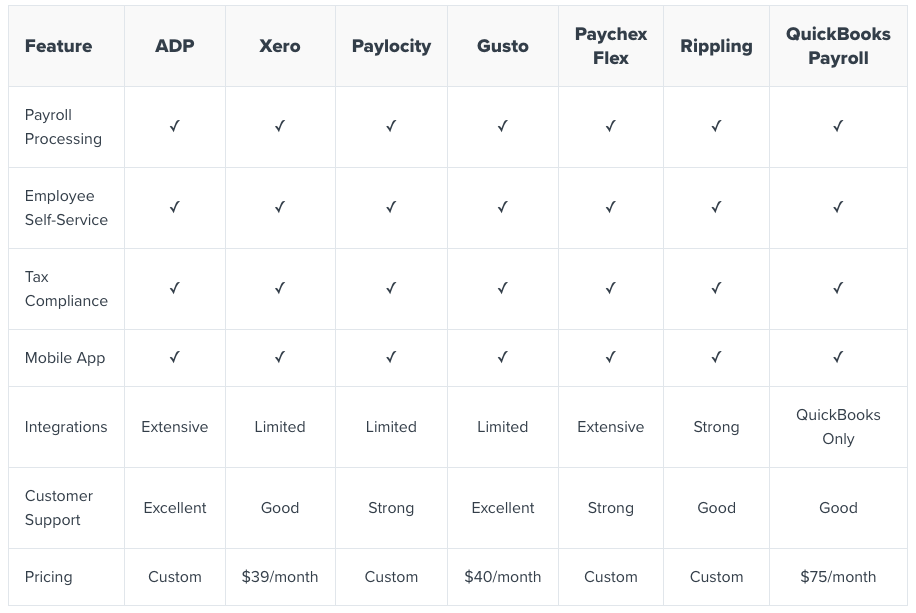Screen dimensions: 916x613
Task: Click the ADP column header
Action: 175,46
